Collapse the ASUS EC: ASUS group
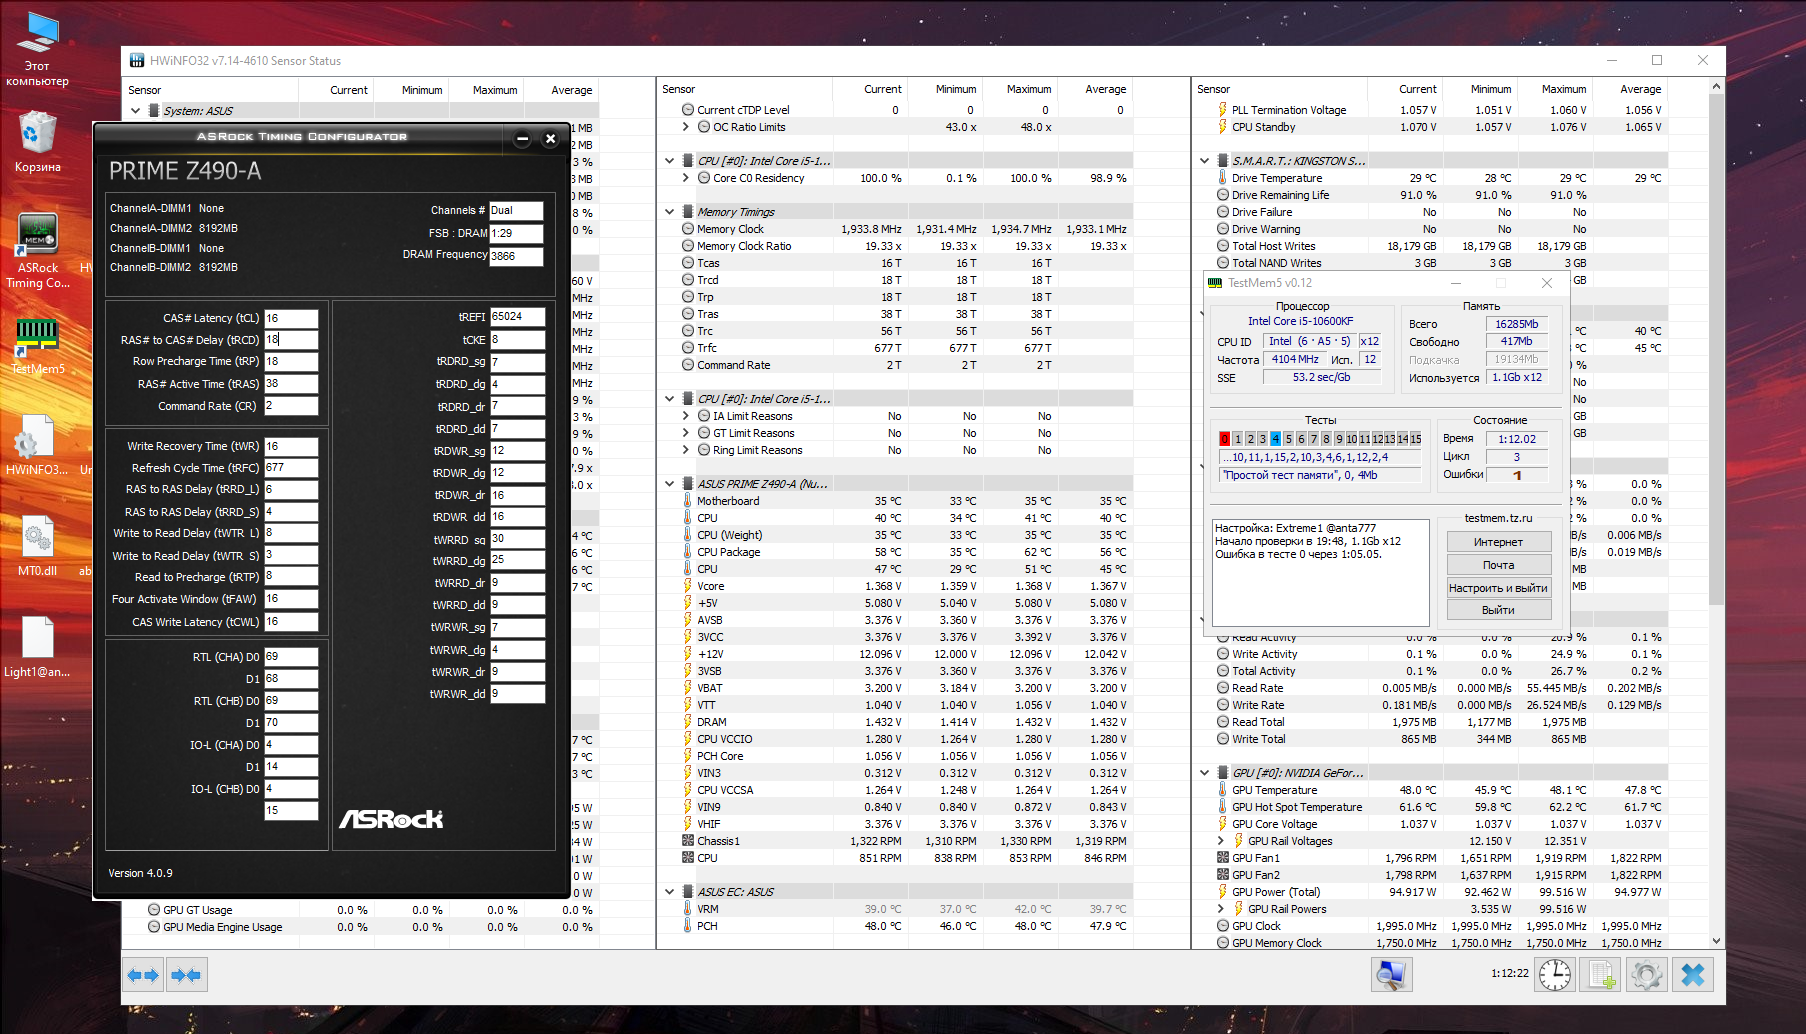The width and height of the screenshot is (1806, 1034). [x=670, y=892]
